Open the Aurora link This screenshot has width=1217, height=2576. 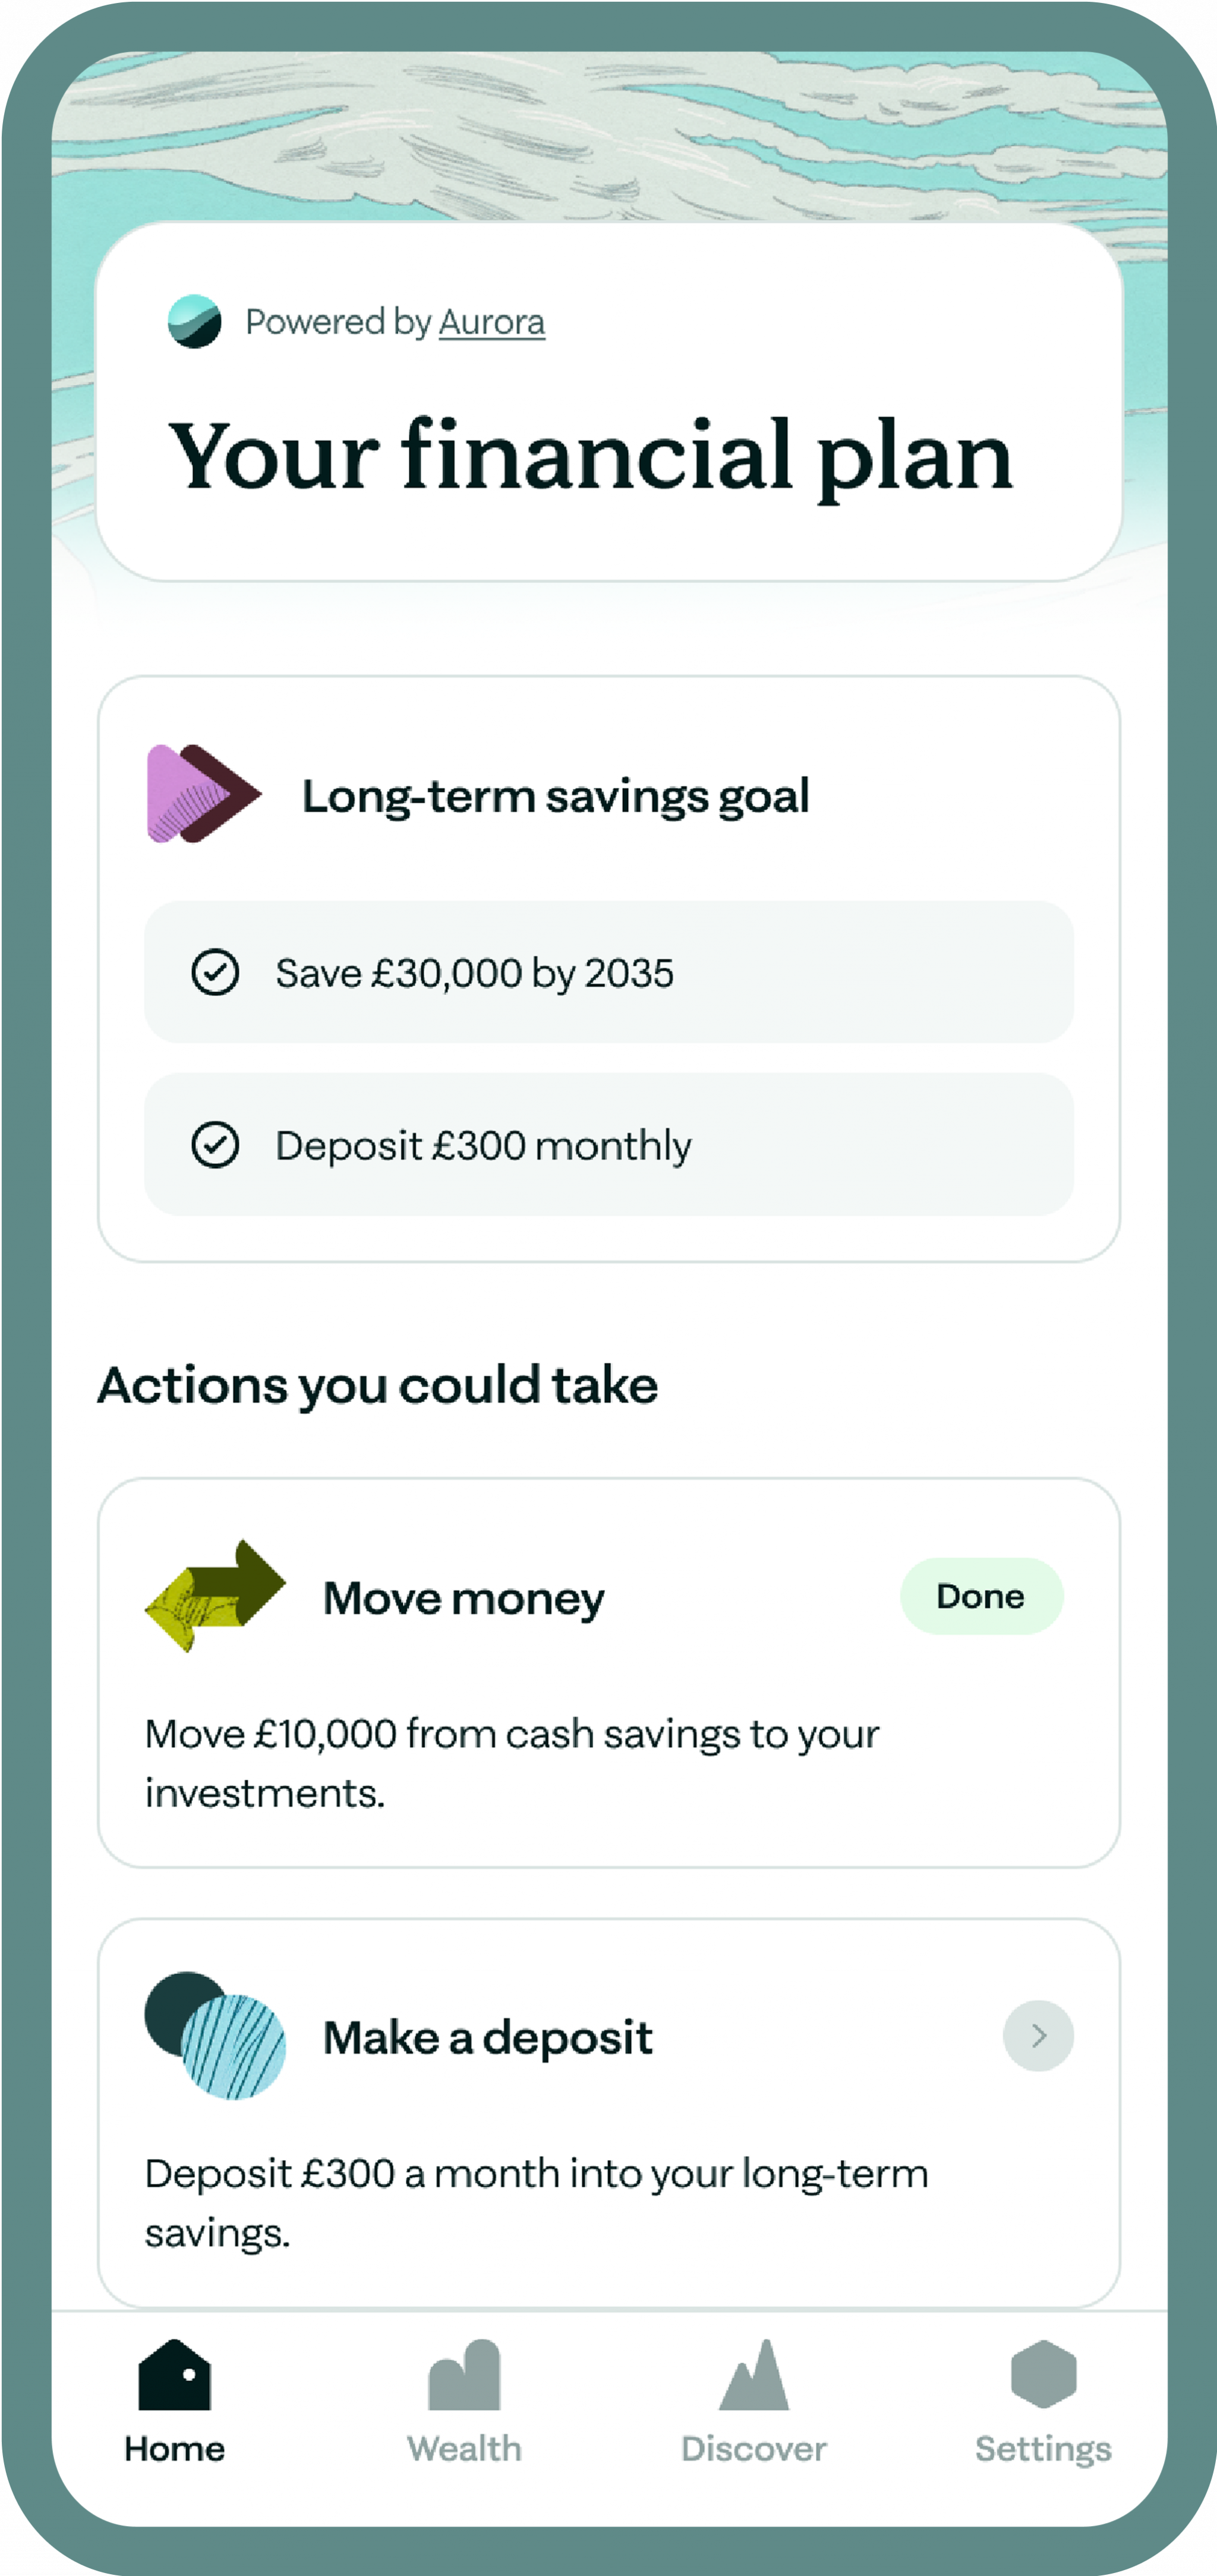pos(492,322)
